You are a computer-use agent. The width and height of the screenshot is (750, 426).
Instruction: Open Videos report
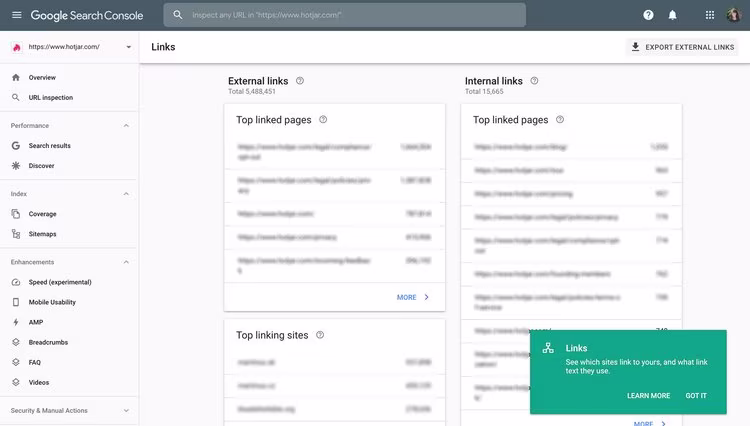coord(39,382)
